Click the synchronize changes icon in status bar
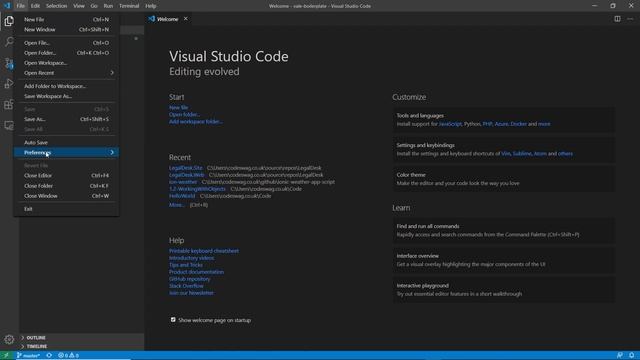The width and height of the screenshot is (640, 360). [x=49, y=356]
